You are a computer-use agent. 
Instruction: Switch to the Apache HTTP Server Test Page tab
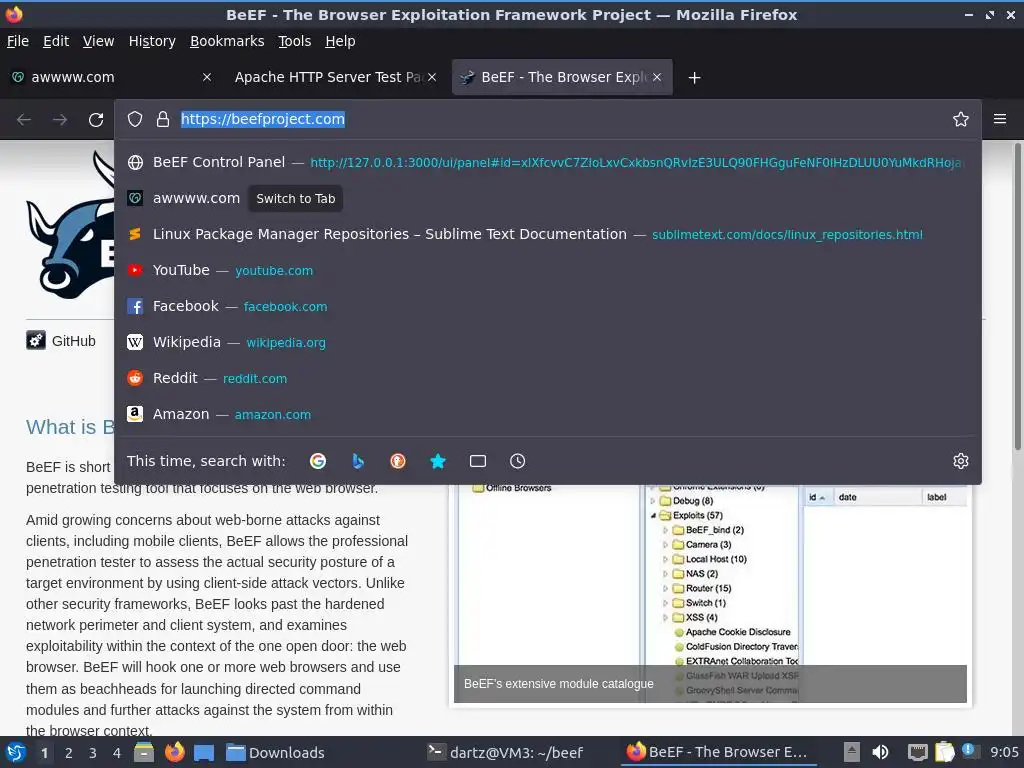336,77
